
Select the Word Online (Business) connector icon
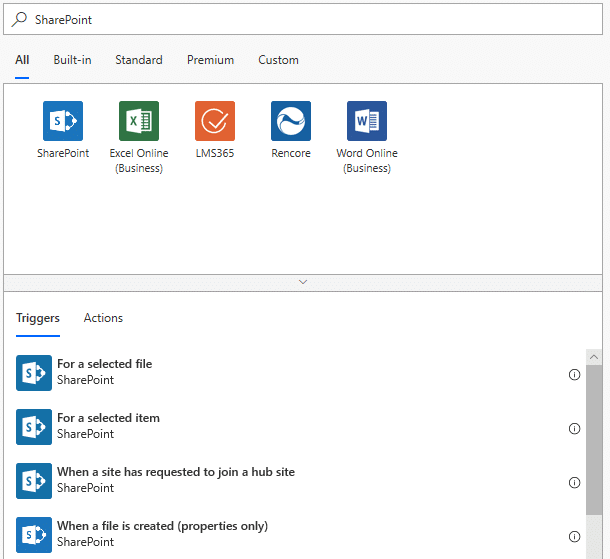367,121
